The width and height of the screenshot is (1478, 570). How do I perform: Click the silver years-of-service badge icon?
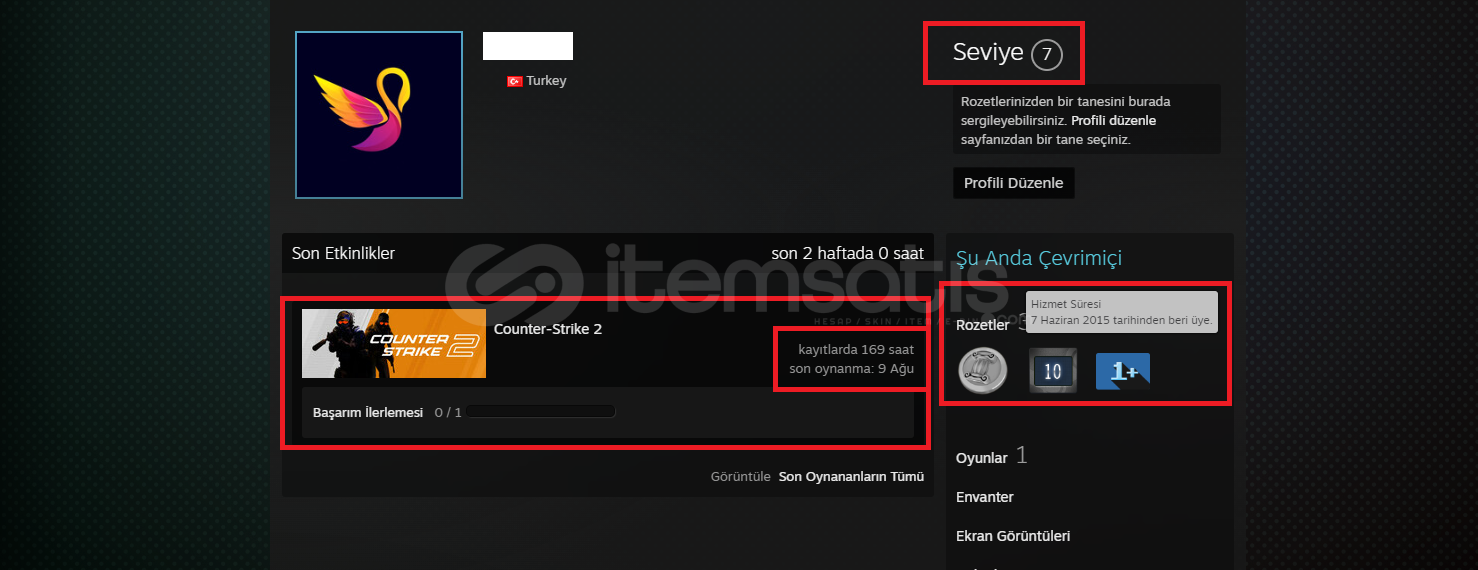[x=982, y=371]
